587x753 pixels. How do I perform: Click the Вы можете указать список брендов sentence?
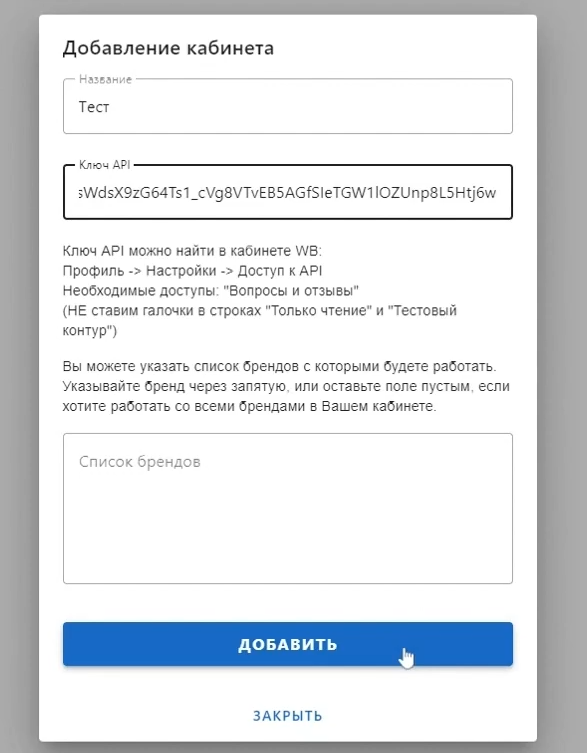click(x=280, y=366)
